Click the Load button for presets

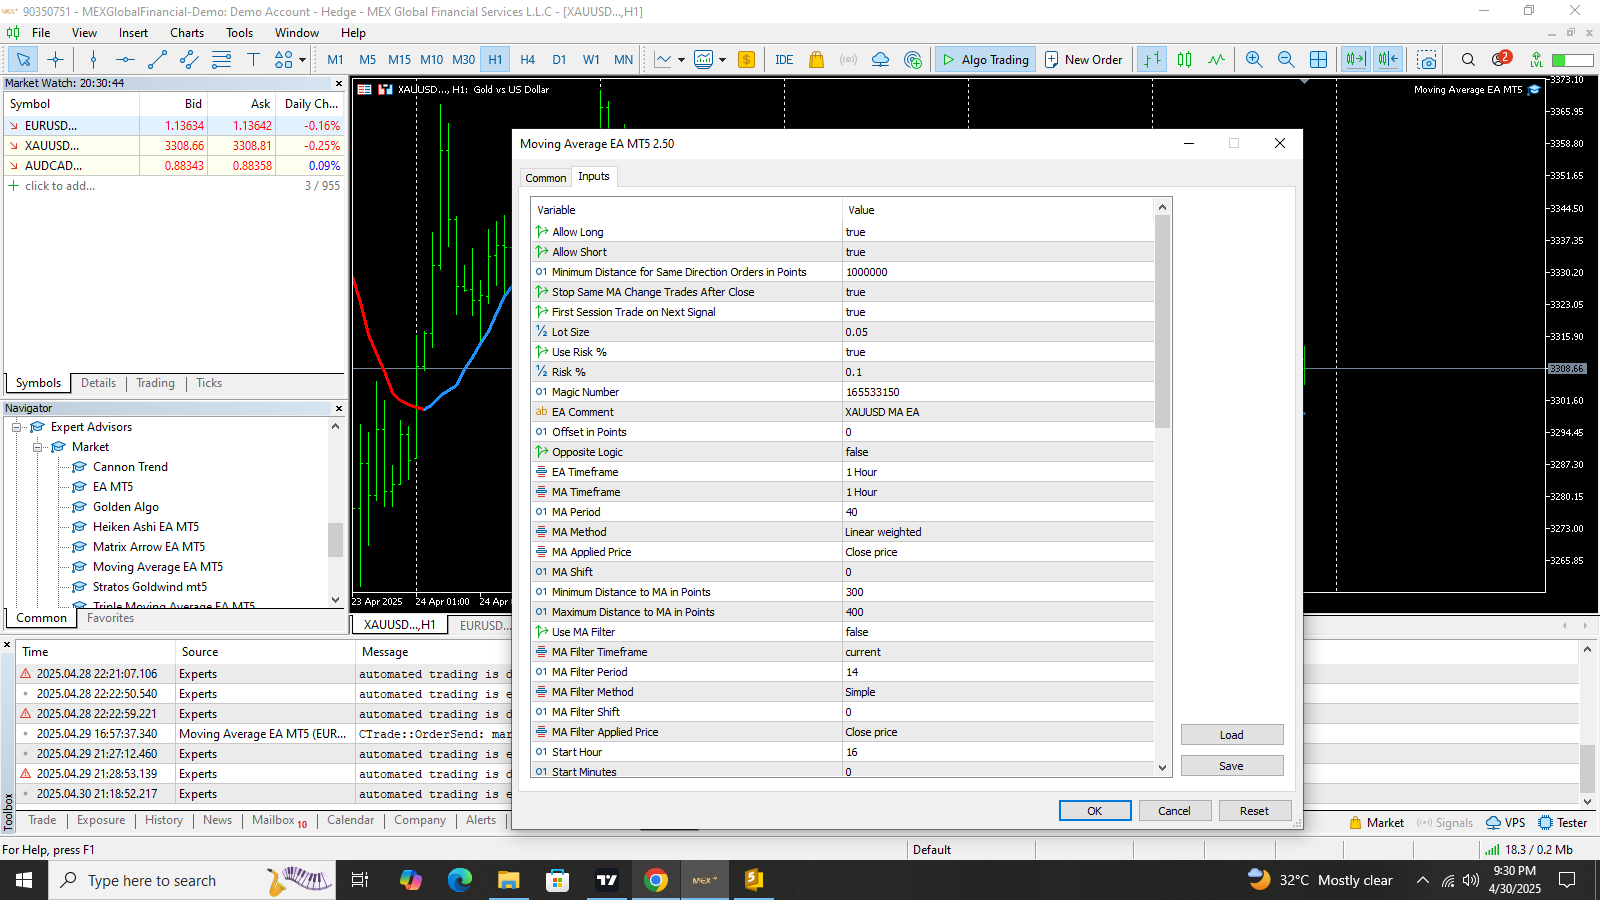[1231, 735]
